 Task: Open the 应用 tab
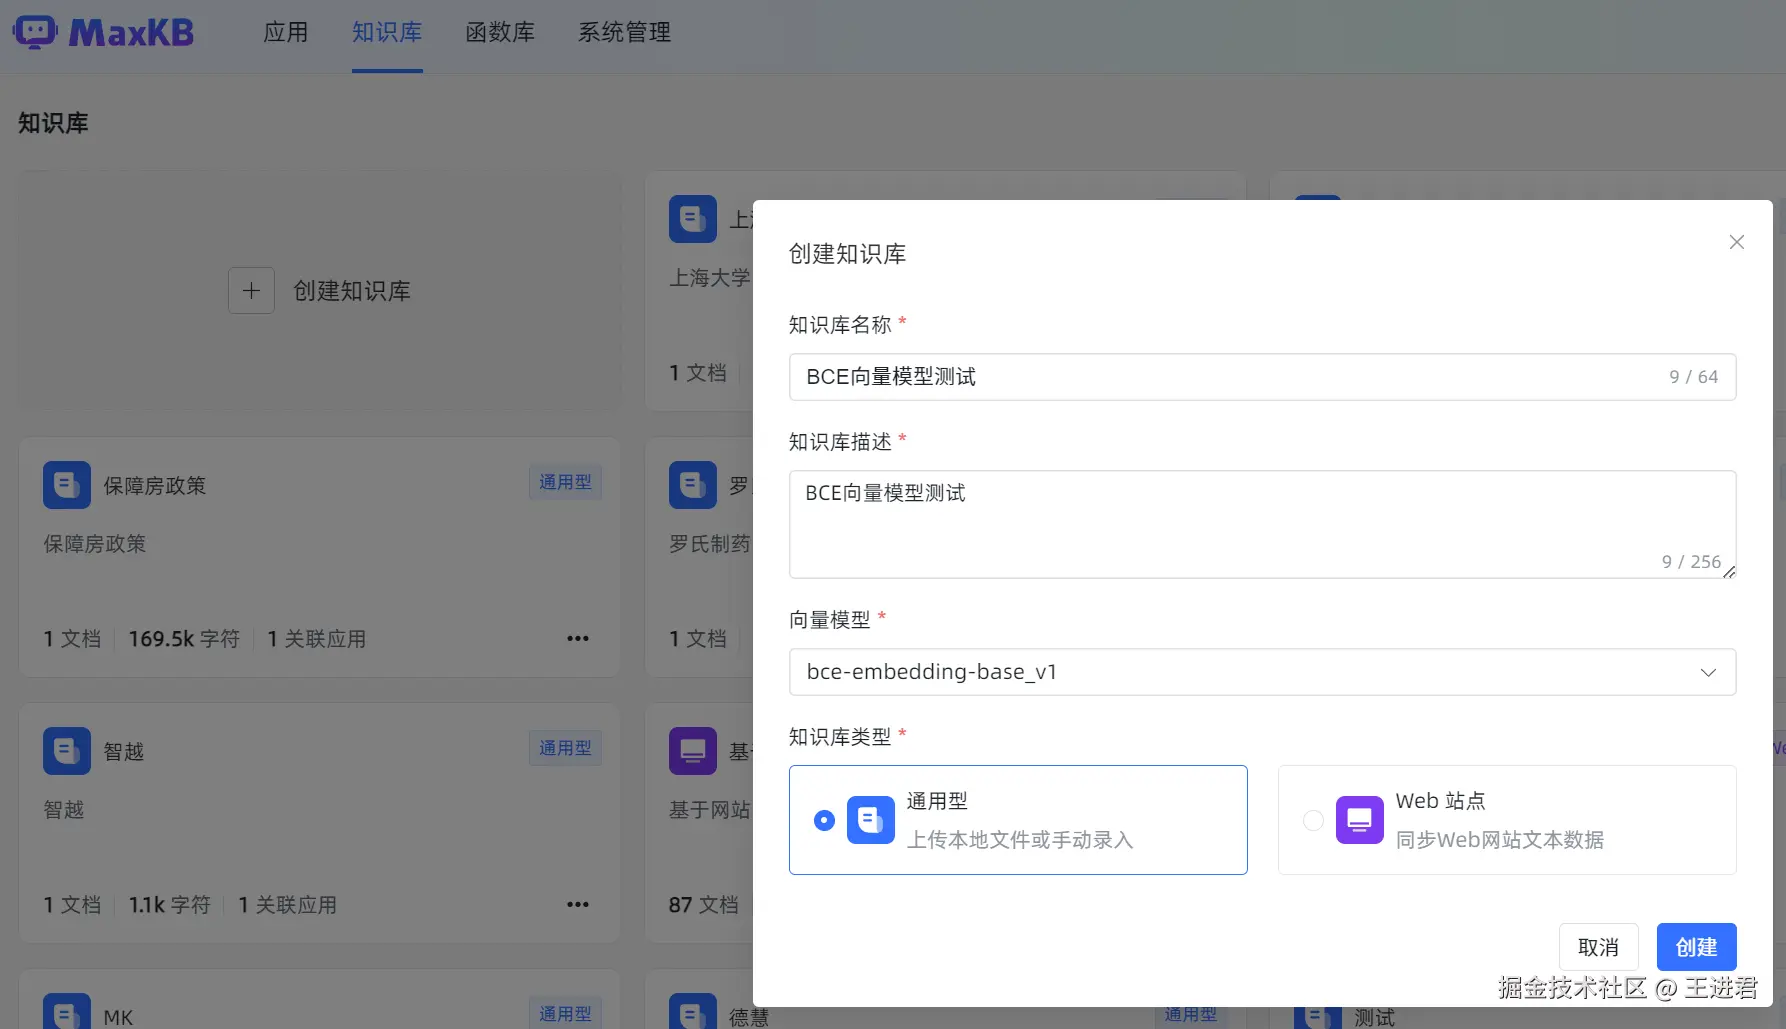coord(285,32)
